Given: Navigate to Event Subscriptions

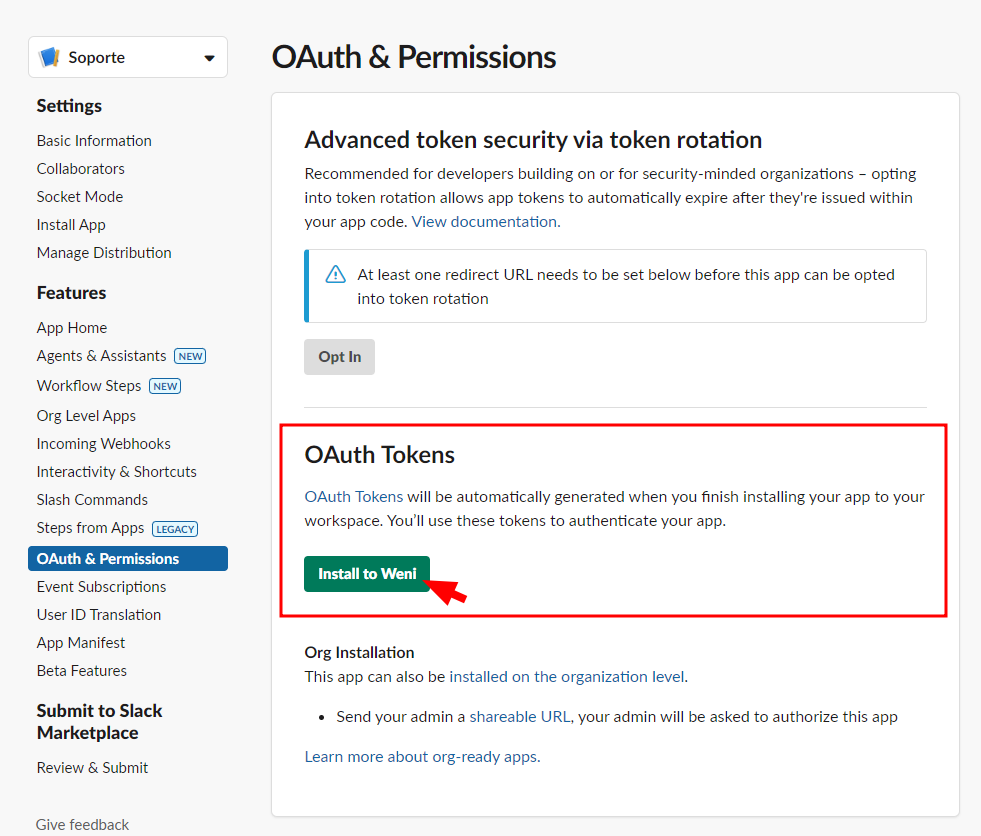Looking at the screenshot, I should (102, 587).
